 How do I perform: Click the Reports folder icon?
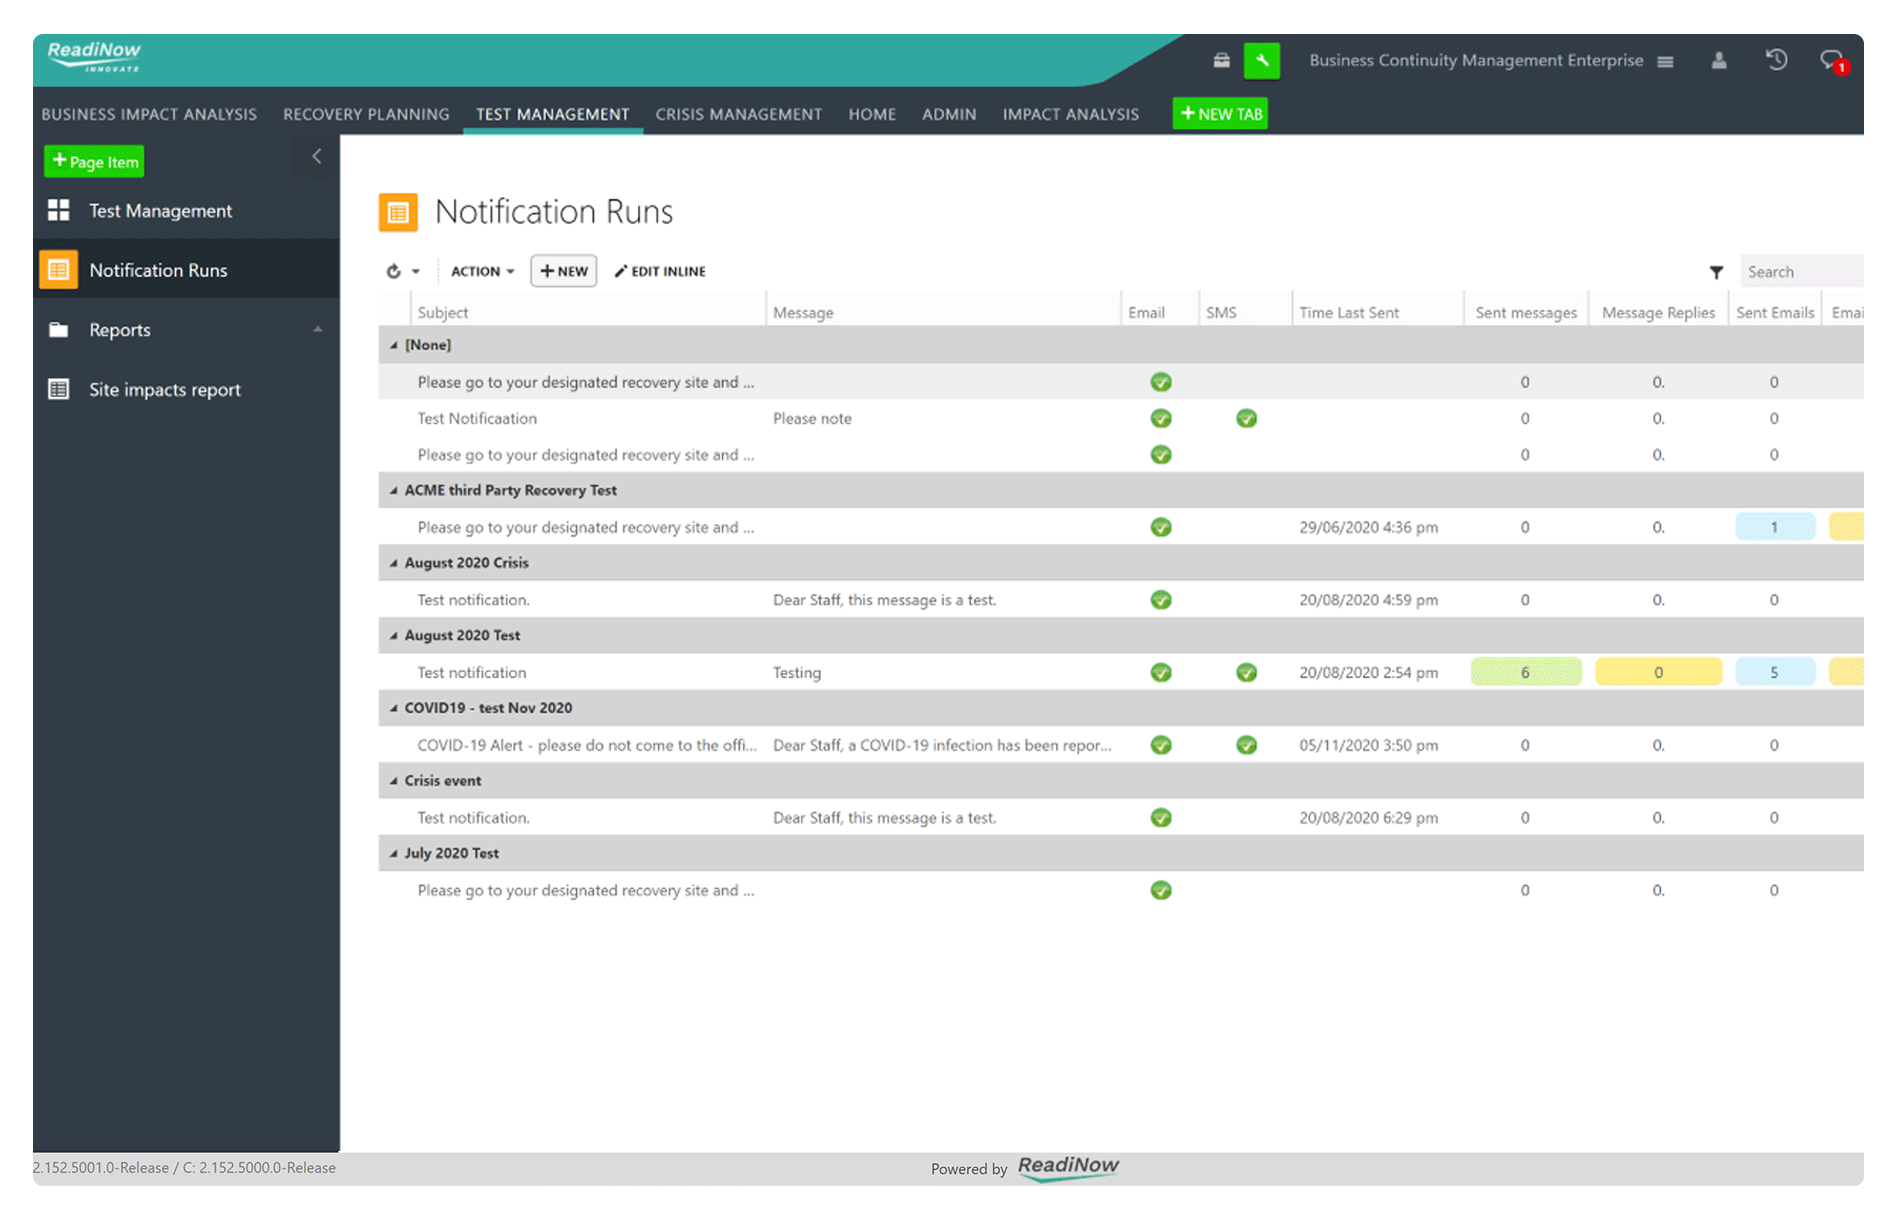click(59, 330)
